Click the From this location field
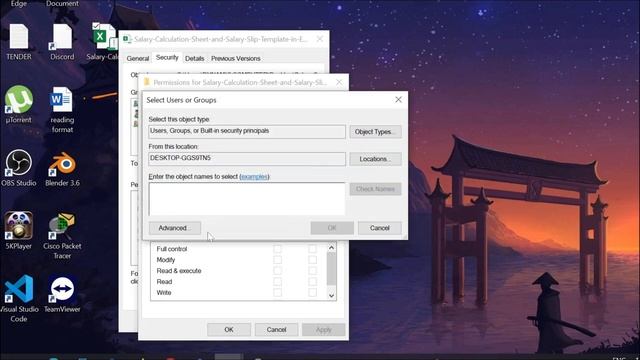 pos(247,158)
